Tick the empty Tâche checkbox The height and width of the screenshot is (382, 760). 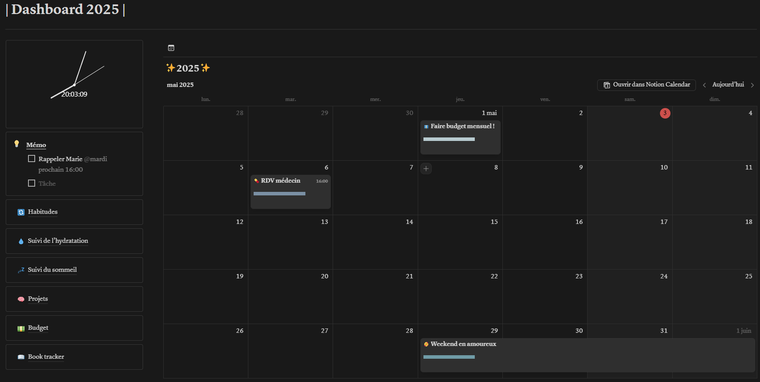coord(32,183)
